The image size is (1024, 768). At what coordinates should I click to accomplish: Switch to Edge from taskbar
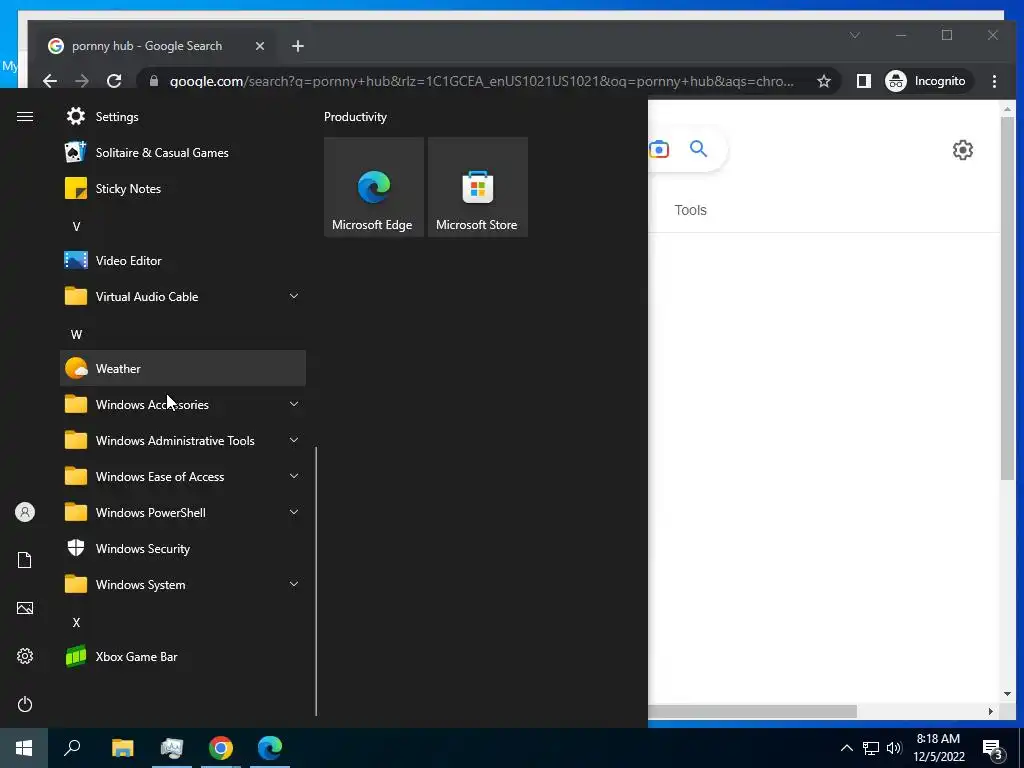point(270,748)
